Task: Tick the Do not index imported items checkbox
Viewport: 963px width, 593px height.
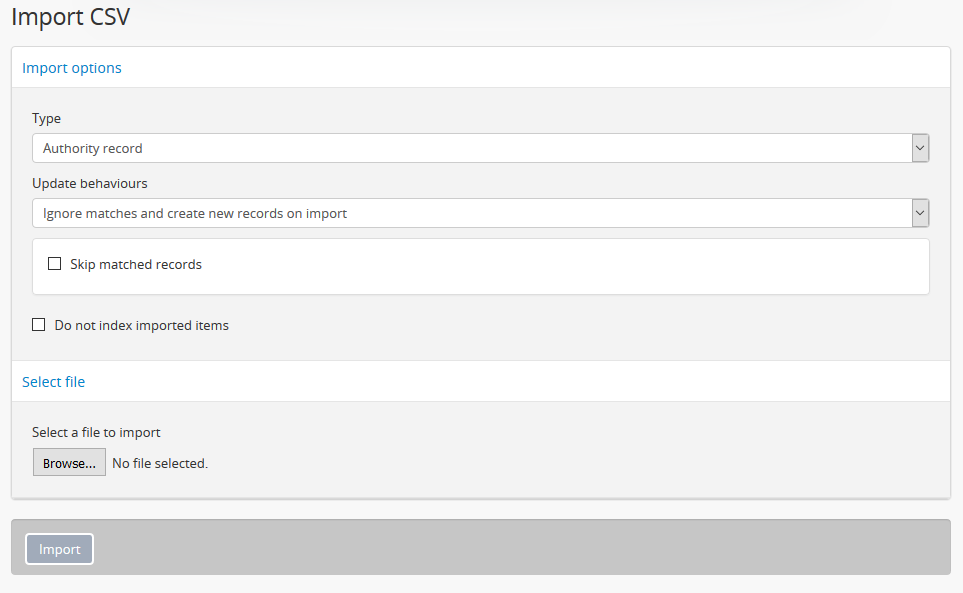Action: 39,325
